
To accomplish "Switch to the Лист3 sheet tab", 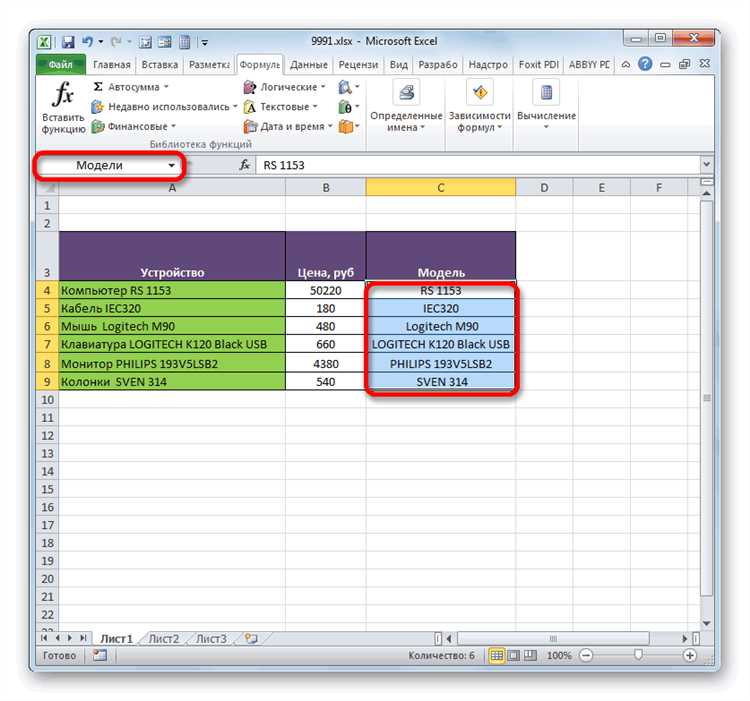I will 211,639.
